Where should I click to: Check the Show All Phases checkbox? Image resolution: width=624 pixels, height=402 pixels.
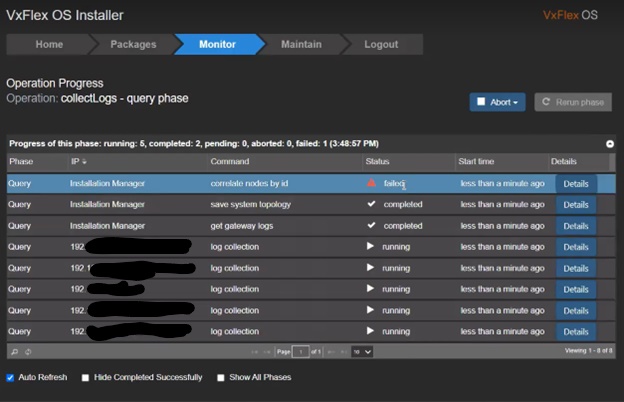click(221, 378)
